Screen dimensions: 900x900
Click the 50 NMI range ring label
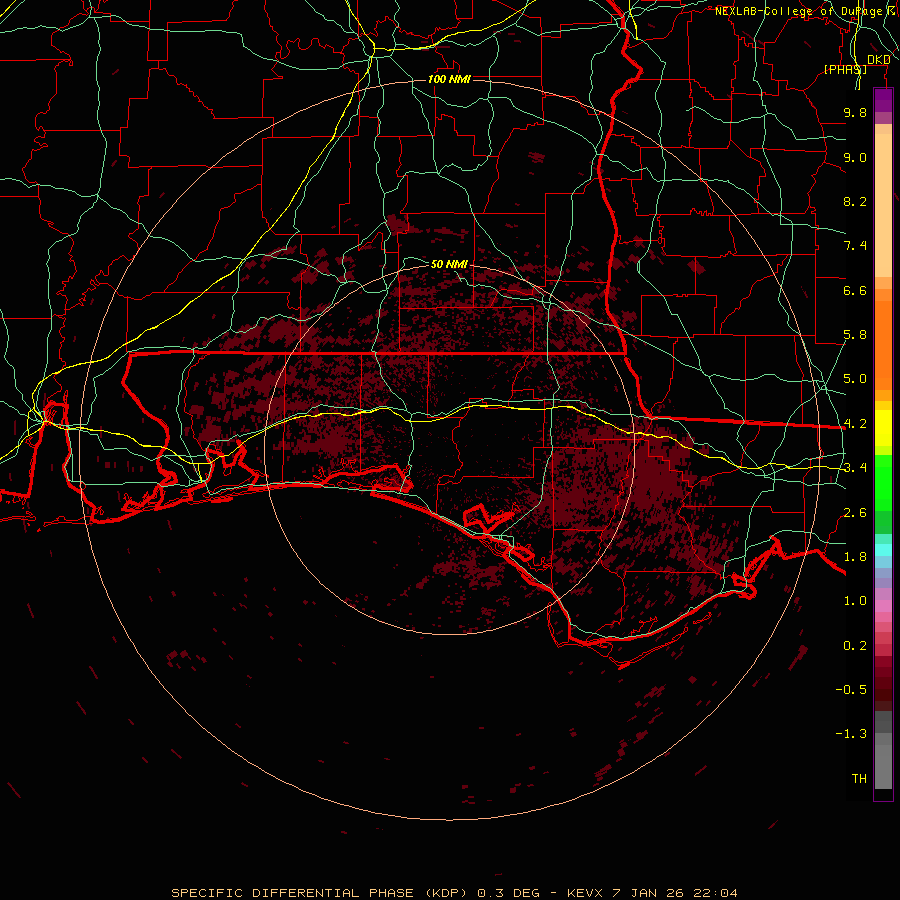pyautogui.click(x=449, y=264)
